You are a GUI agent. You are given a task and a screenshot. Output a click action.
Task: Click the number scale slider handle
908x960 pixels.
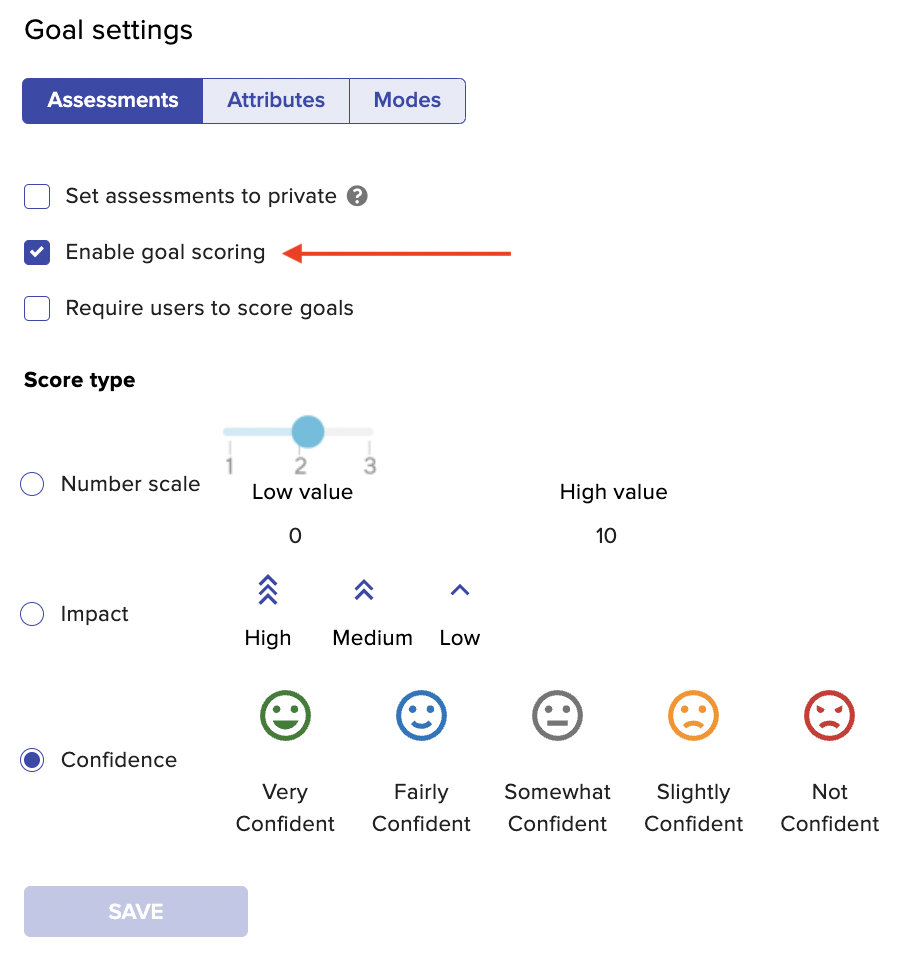[x=307, y=432]
